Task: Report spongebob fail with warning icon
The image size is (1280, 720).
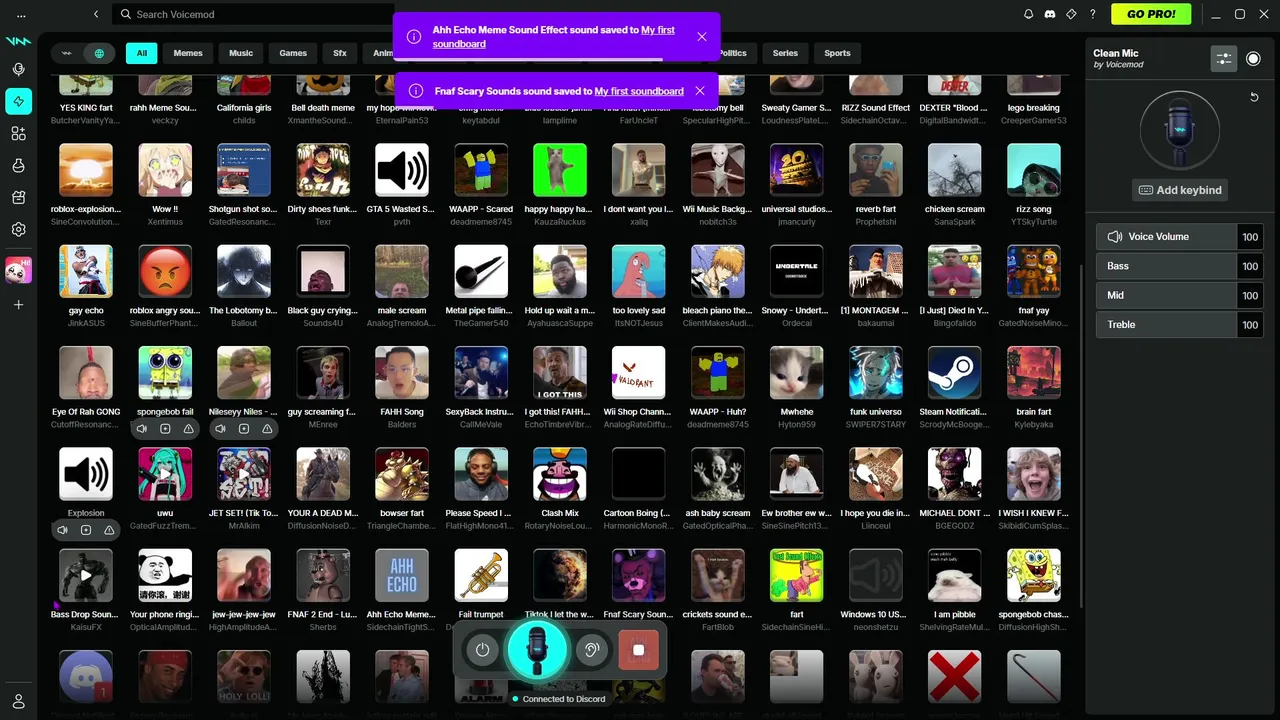Action: 188,429
